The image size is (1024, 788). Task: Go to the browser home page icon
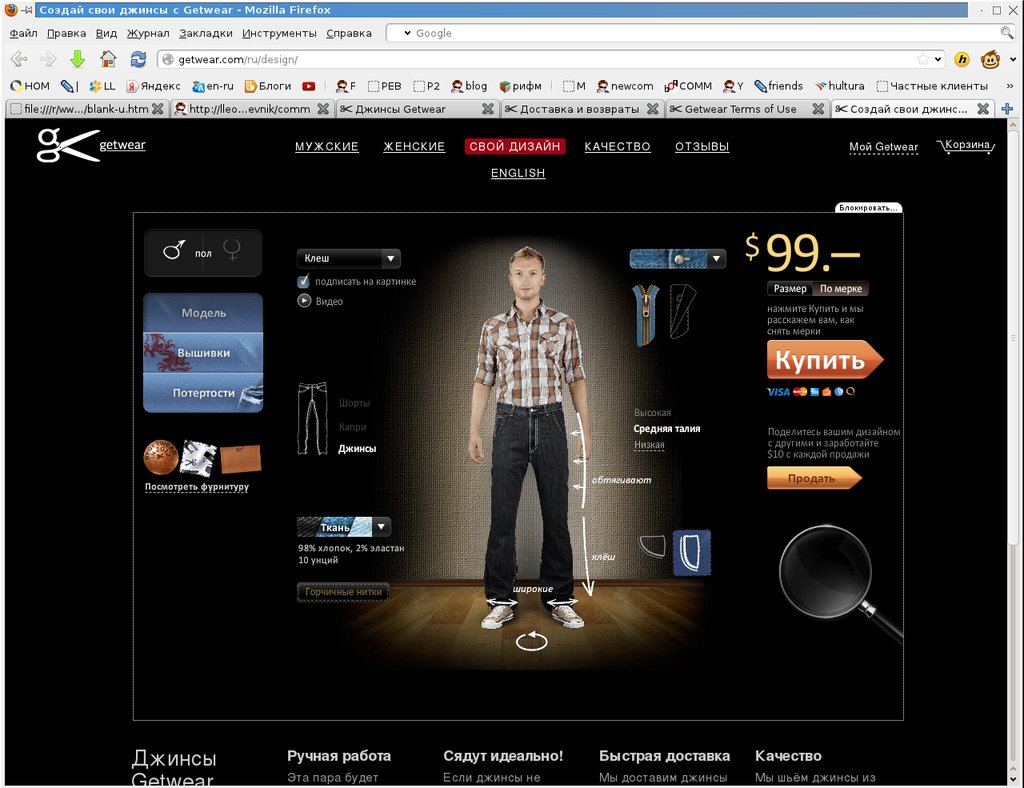point(108,59)
